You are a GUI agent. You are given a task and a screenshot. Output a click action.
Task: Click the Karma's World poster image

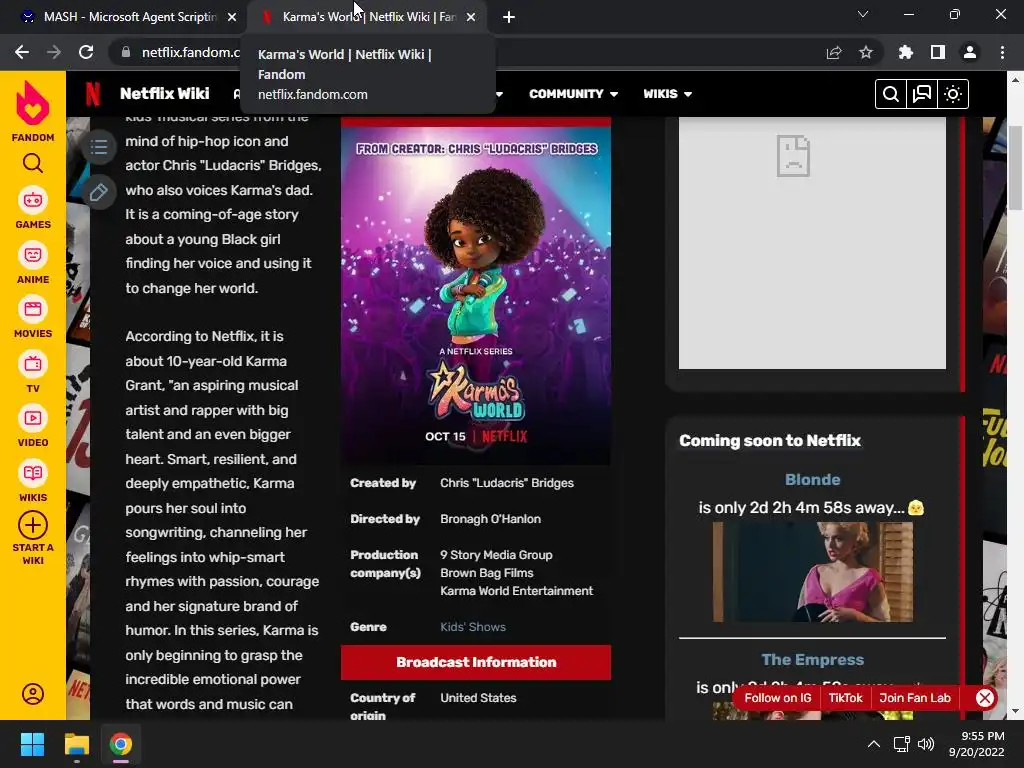click(476, 296)
